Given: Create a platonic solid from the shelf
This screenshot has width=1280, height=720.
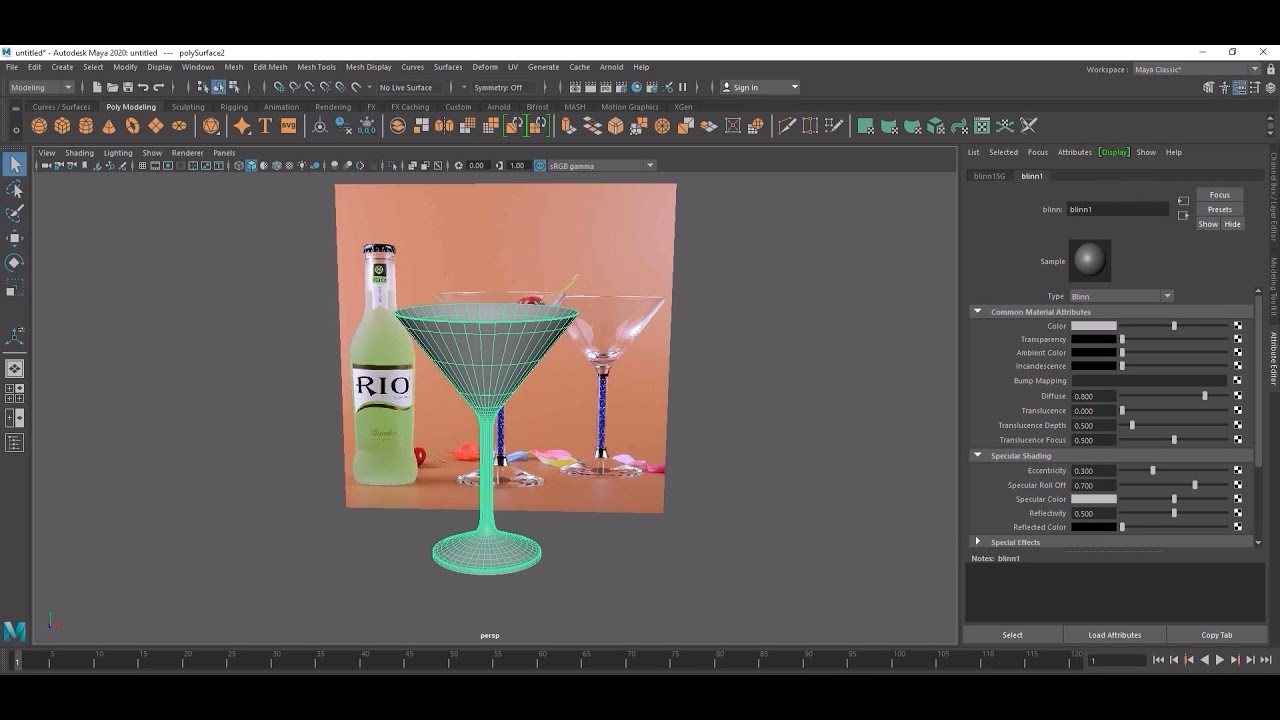Looking at the screenshot, I should click(x=211, y=126).
